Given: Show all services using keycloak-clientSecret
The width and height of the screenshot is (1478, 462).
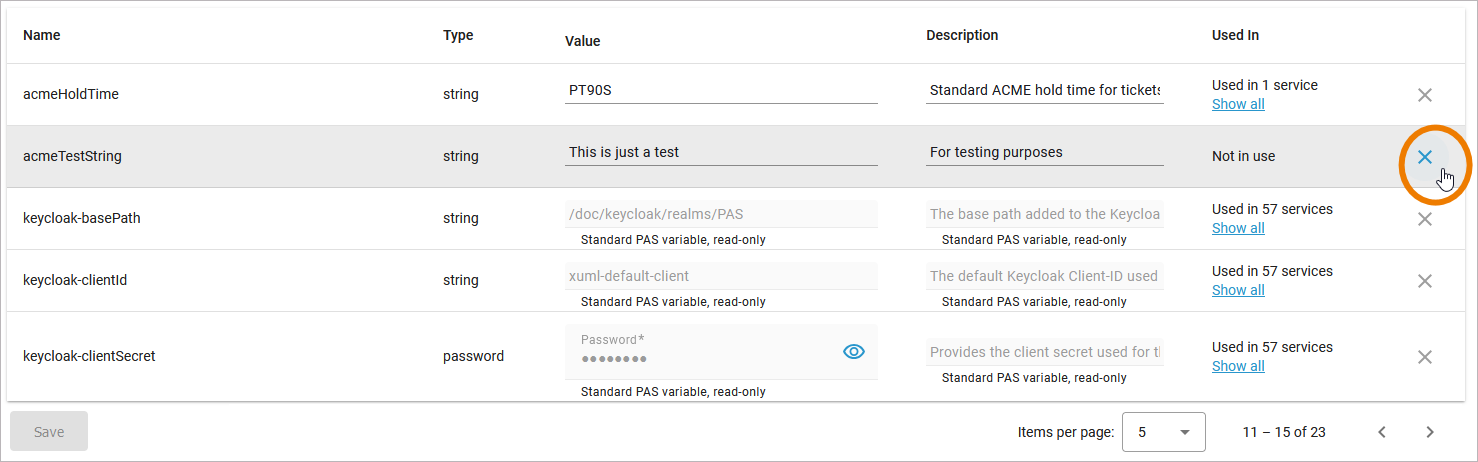Looking at the screenshot, I should [x=1238, y=366].
